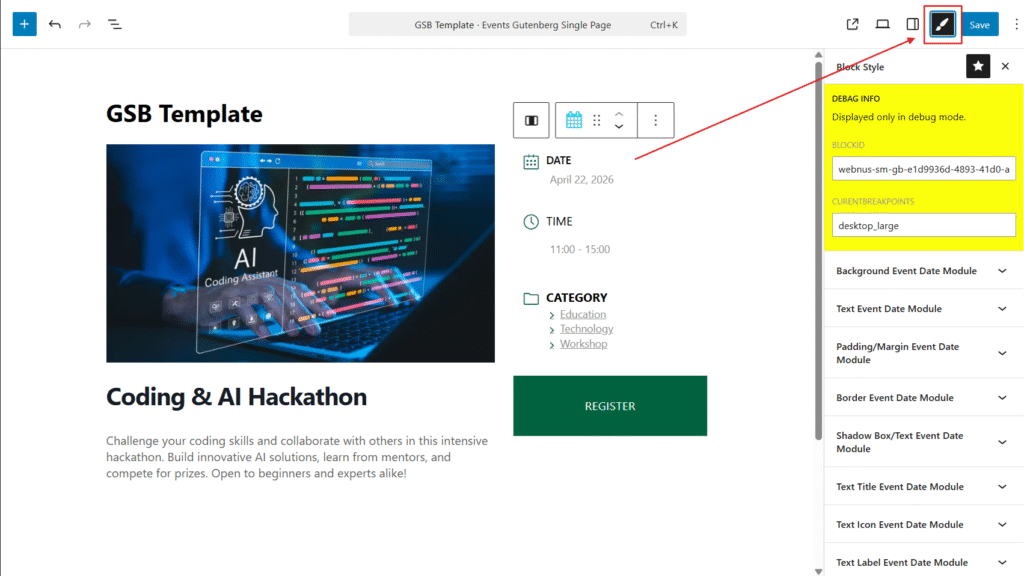Toggle the settings sidebar panel icon
The width and height of the screenshot is (1024, 576).
click(912, 24)
